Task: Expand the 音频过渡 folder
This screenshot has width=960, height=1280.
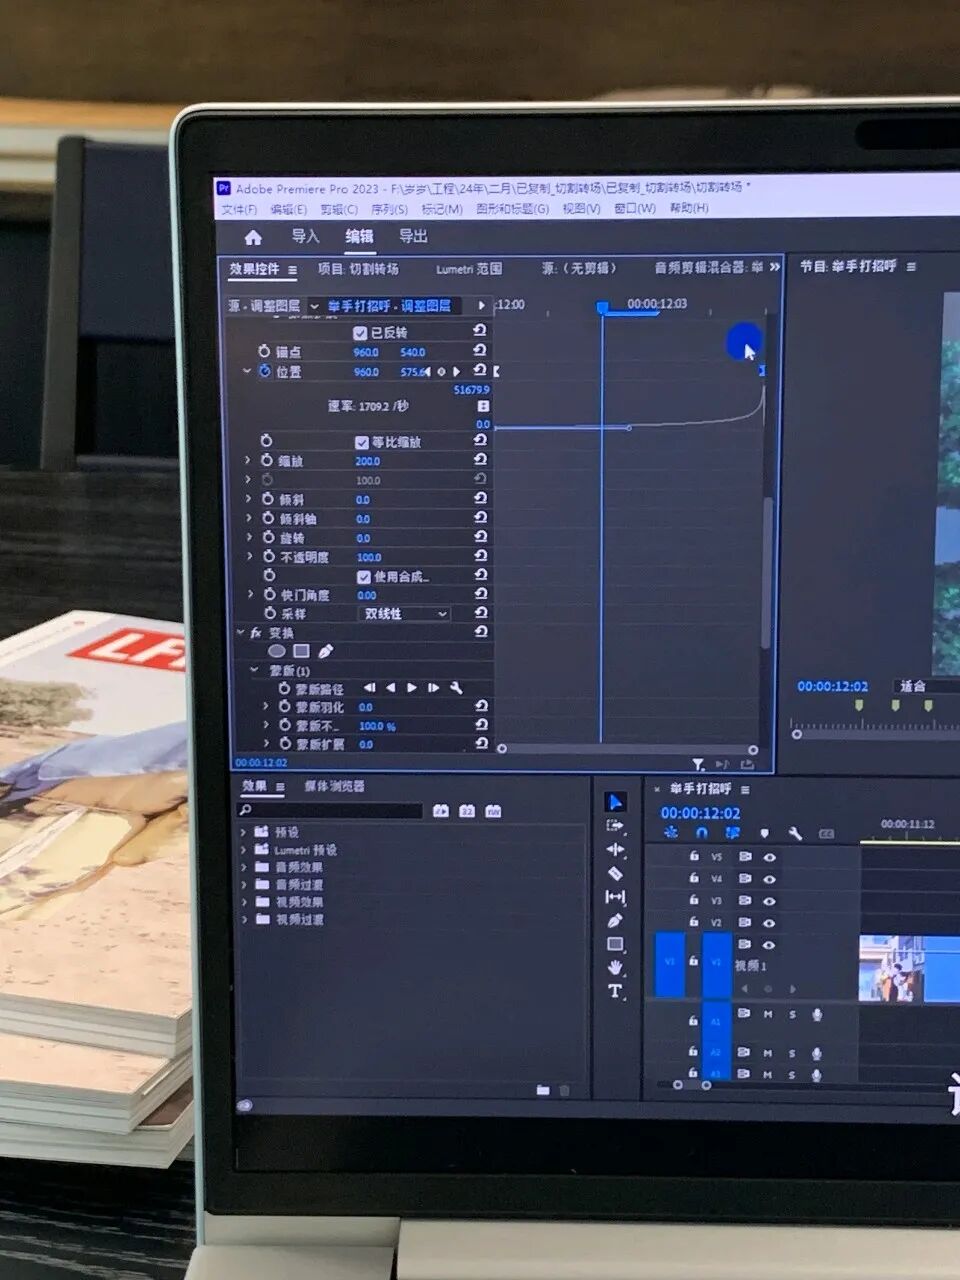Action: tap(244, 885)
